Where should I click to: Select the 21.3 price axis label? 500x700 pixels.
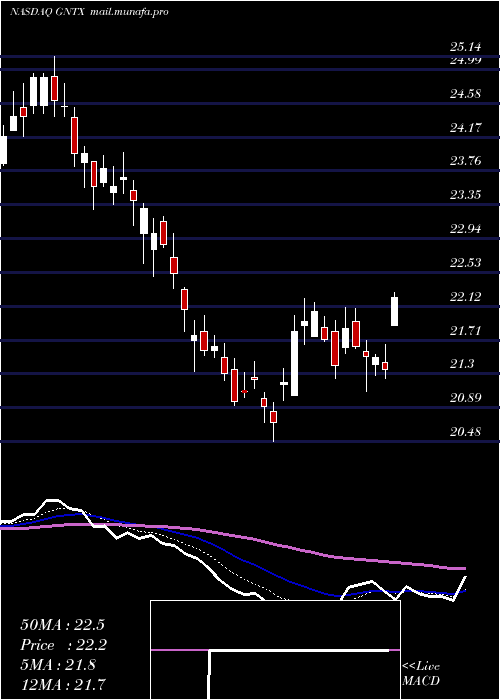pyautogui.click(x=462, y=364)
